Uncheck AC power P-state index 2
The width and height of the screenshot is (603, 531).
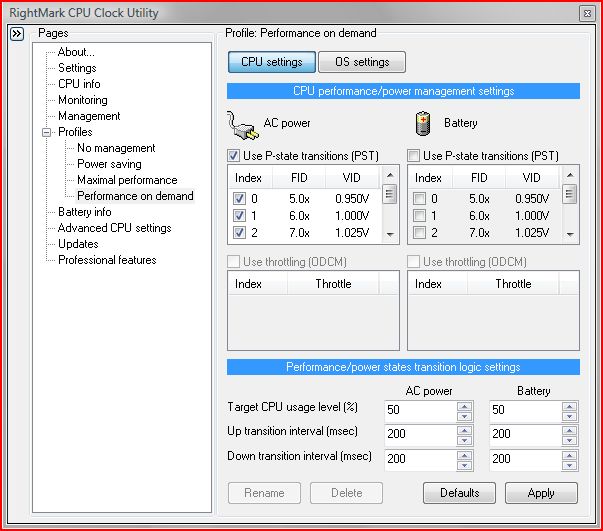[x=239, y=233]
